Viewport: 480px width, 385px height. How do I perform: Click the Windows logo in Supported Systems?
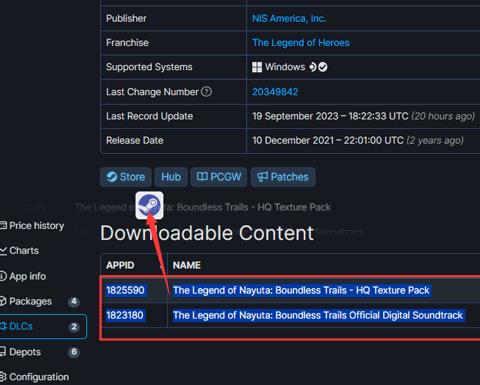257,67
